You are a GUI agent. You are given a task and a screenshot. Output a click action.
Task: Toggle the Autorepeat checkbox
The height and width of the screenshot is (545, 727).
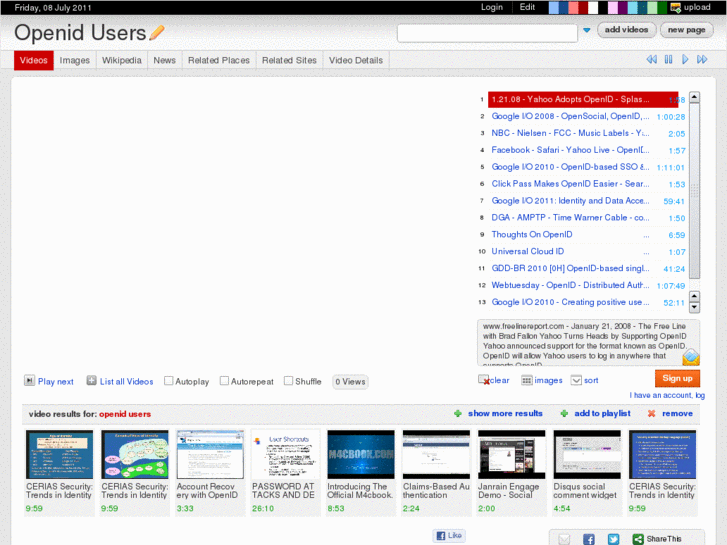click(224, 381)
